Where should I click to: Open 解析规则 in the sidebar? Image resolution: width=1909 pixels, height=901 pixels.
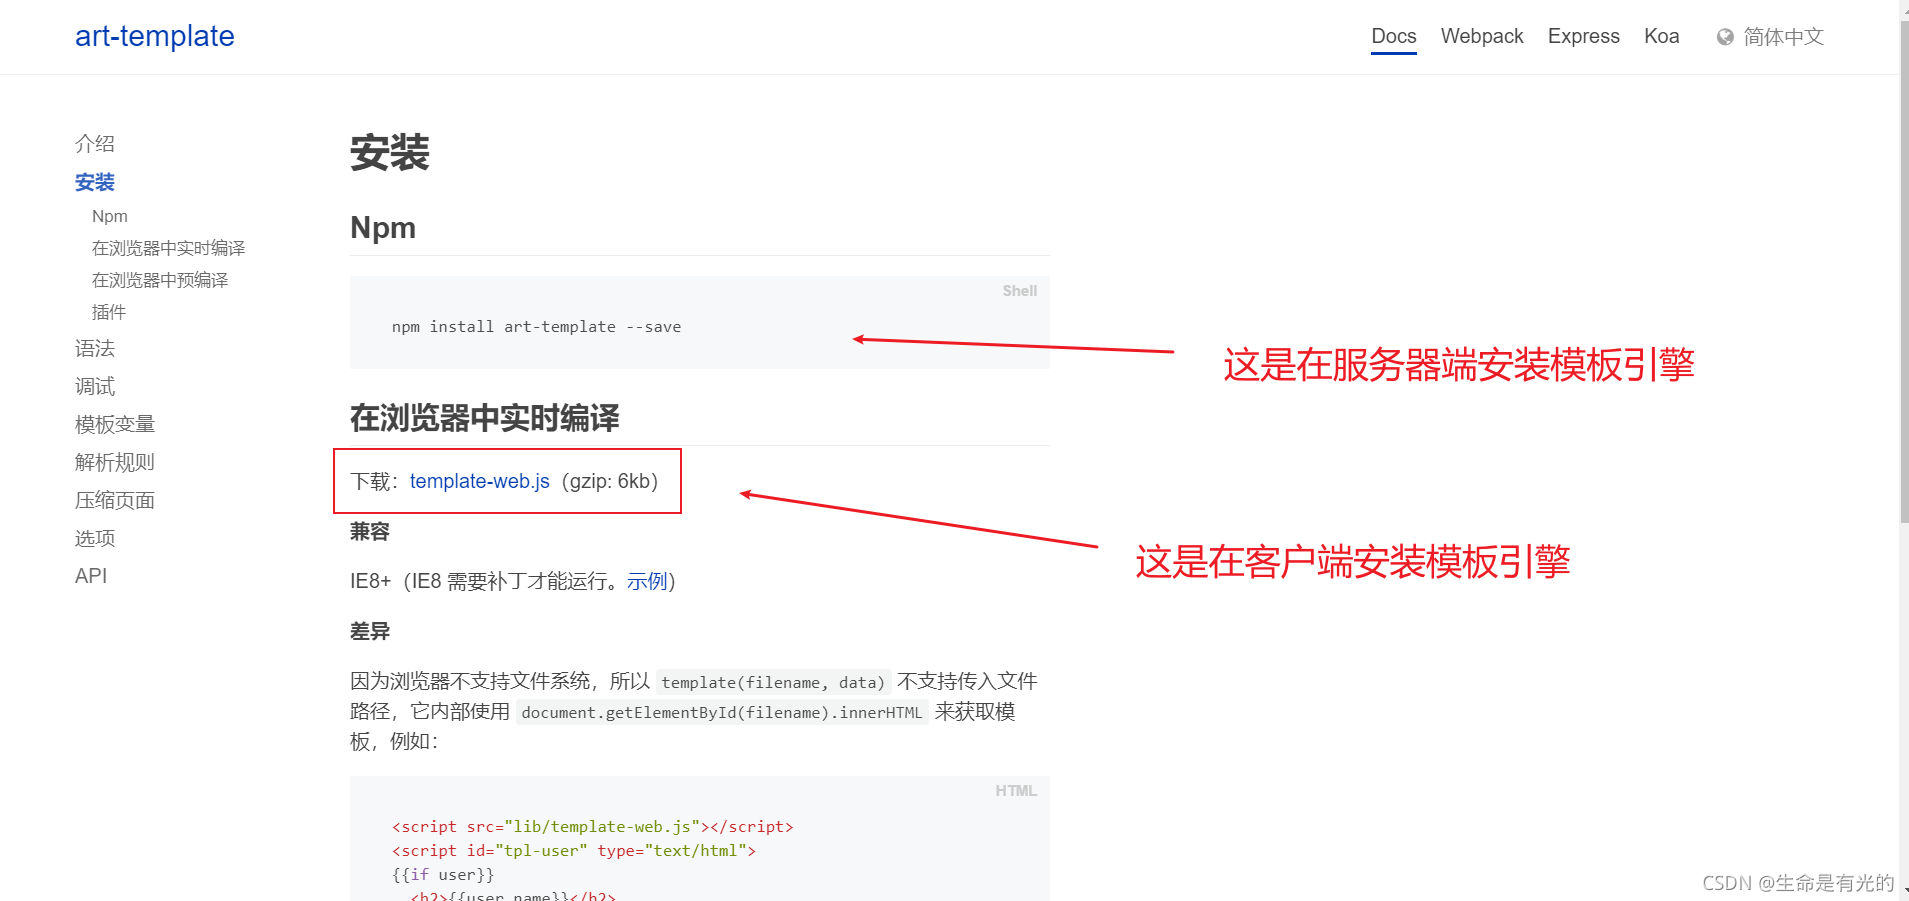(x=115, y=462)
